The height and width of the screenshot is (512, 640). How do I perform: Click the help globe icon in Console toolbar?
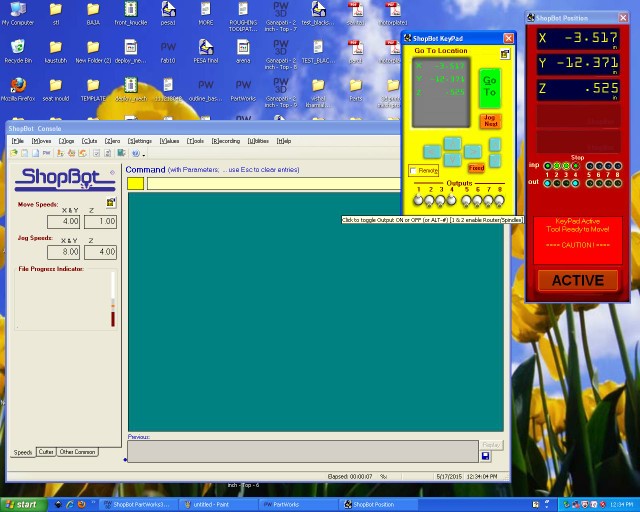click(x=136, y=153)
